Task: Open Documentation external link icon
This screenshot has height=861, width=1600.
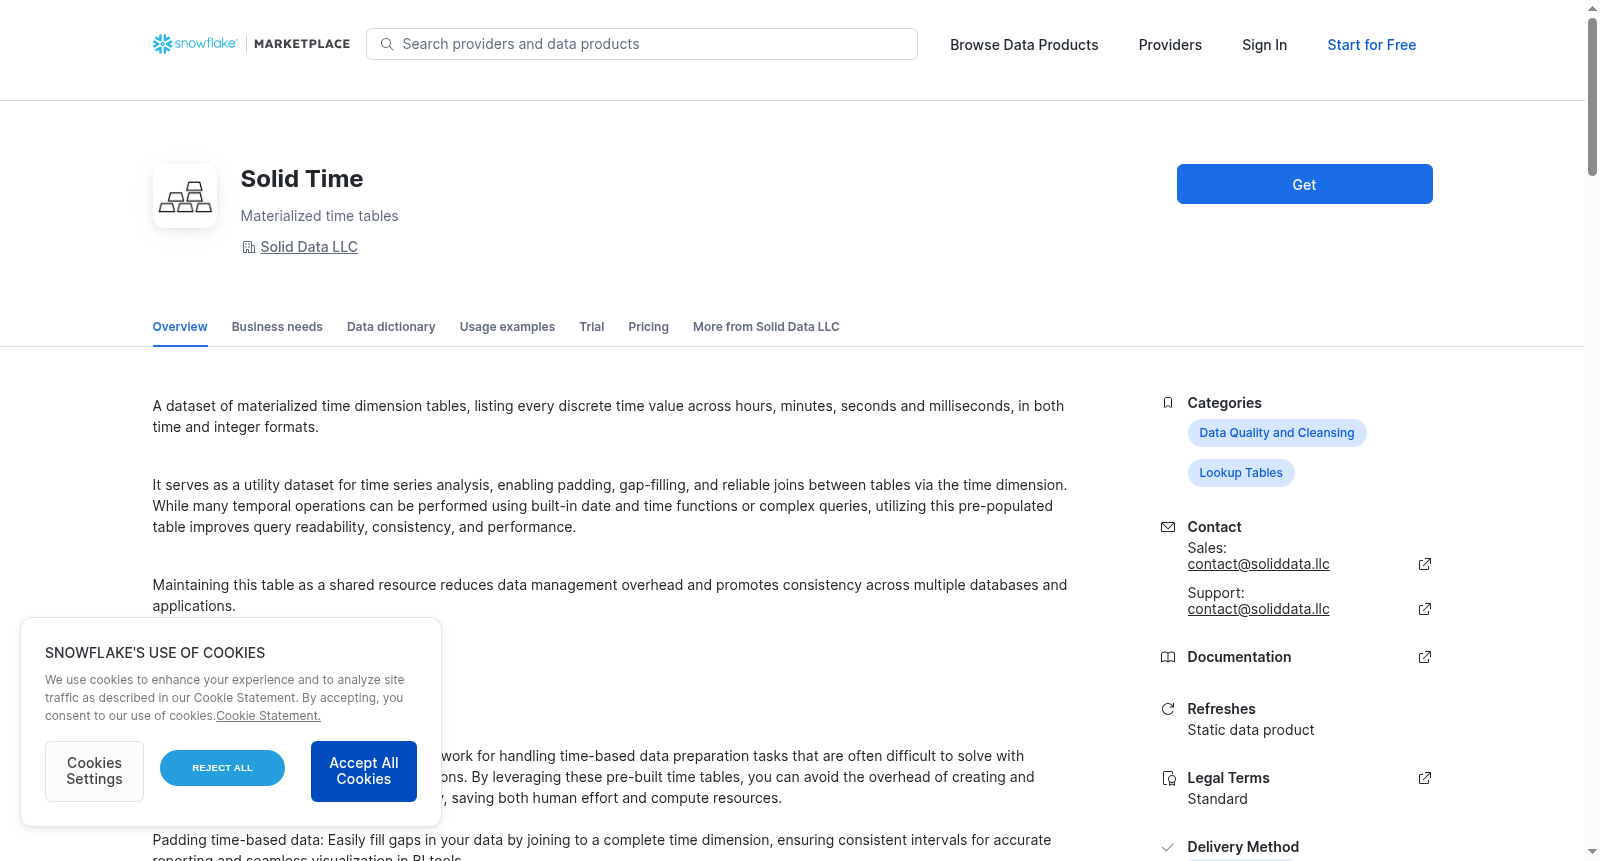Action: click(1425, 657)
